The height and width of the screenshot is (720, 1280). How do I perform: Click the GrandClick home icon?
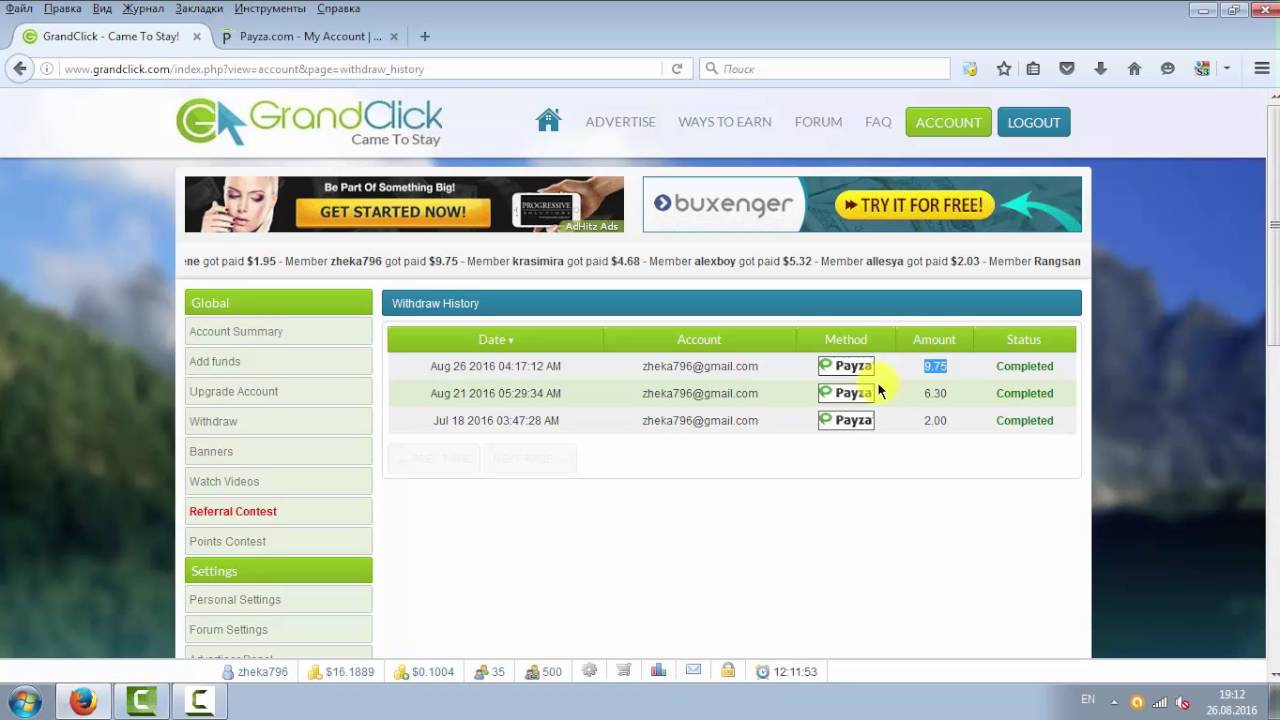(548, 121)
